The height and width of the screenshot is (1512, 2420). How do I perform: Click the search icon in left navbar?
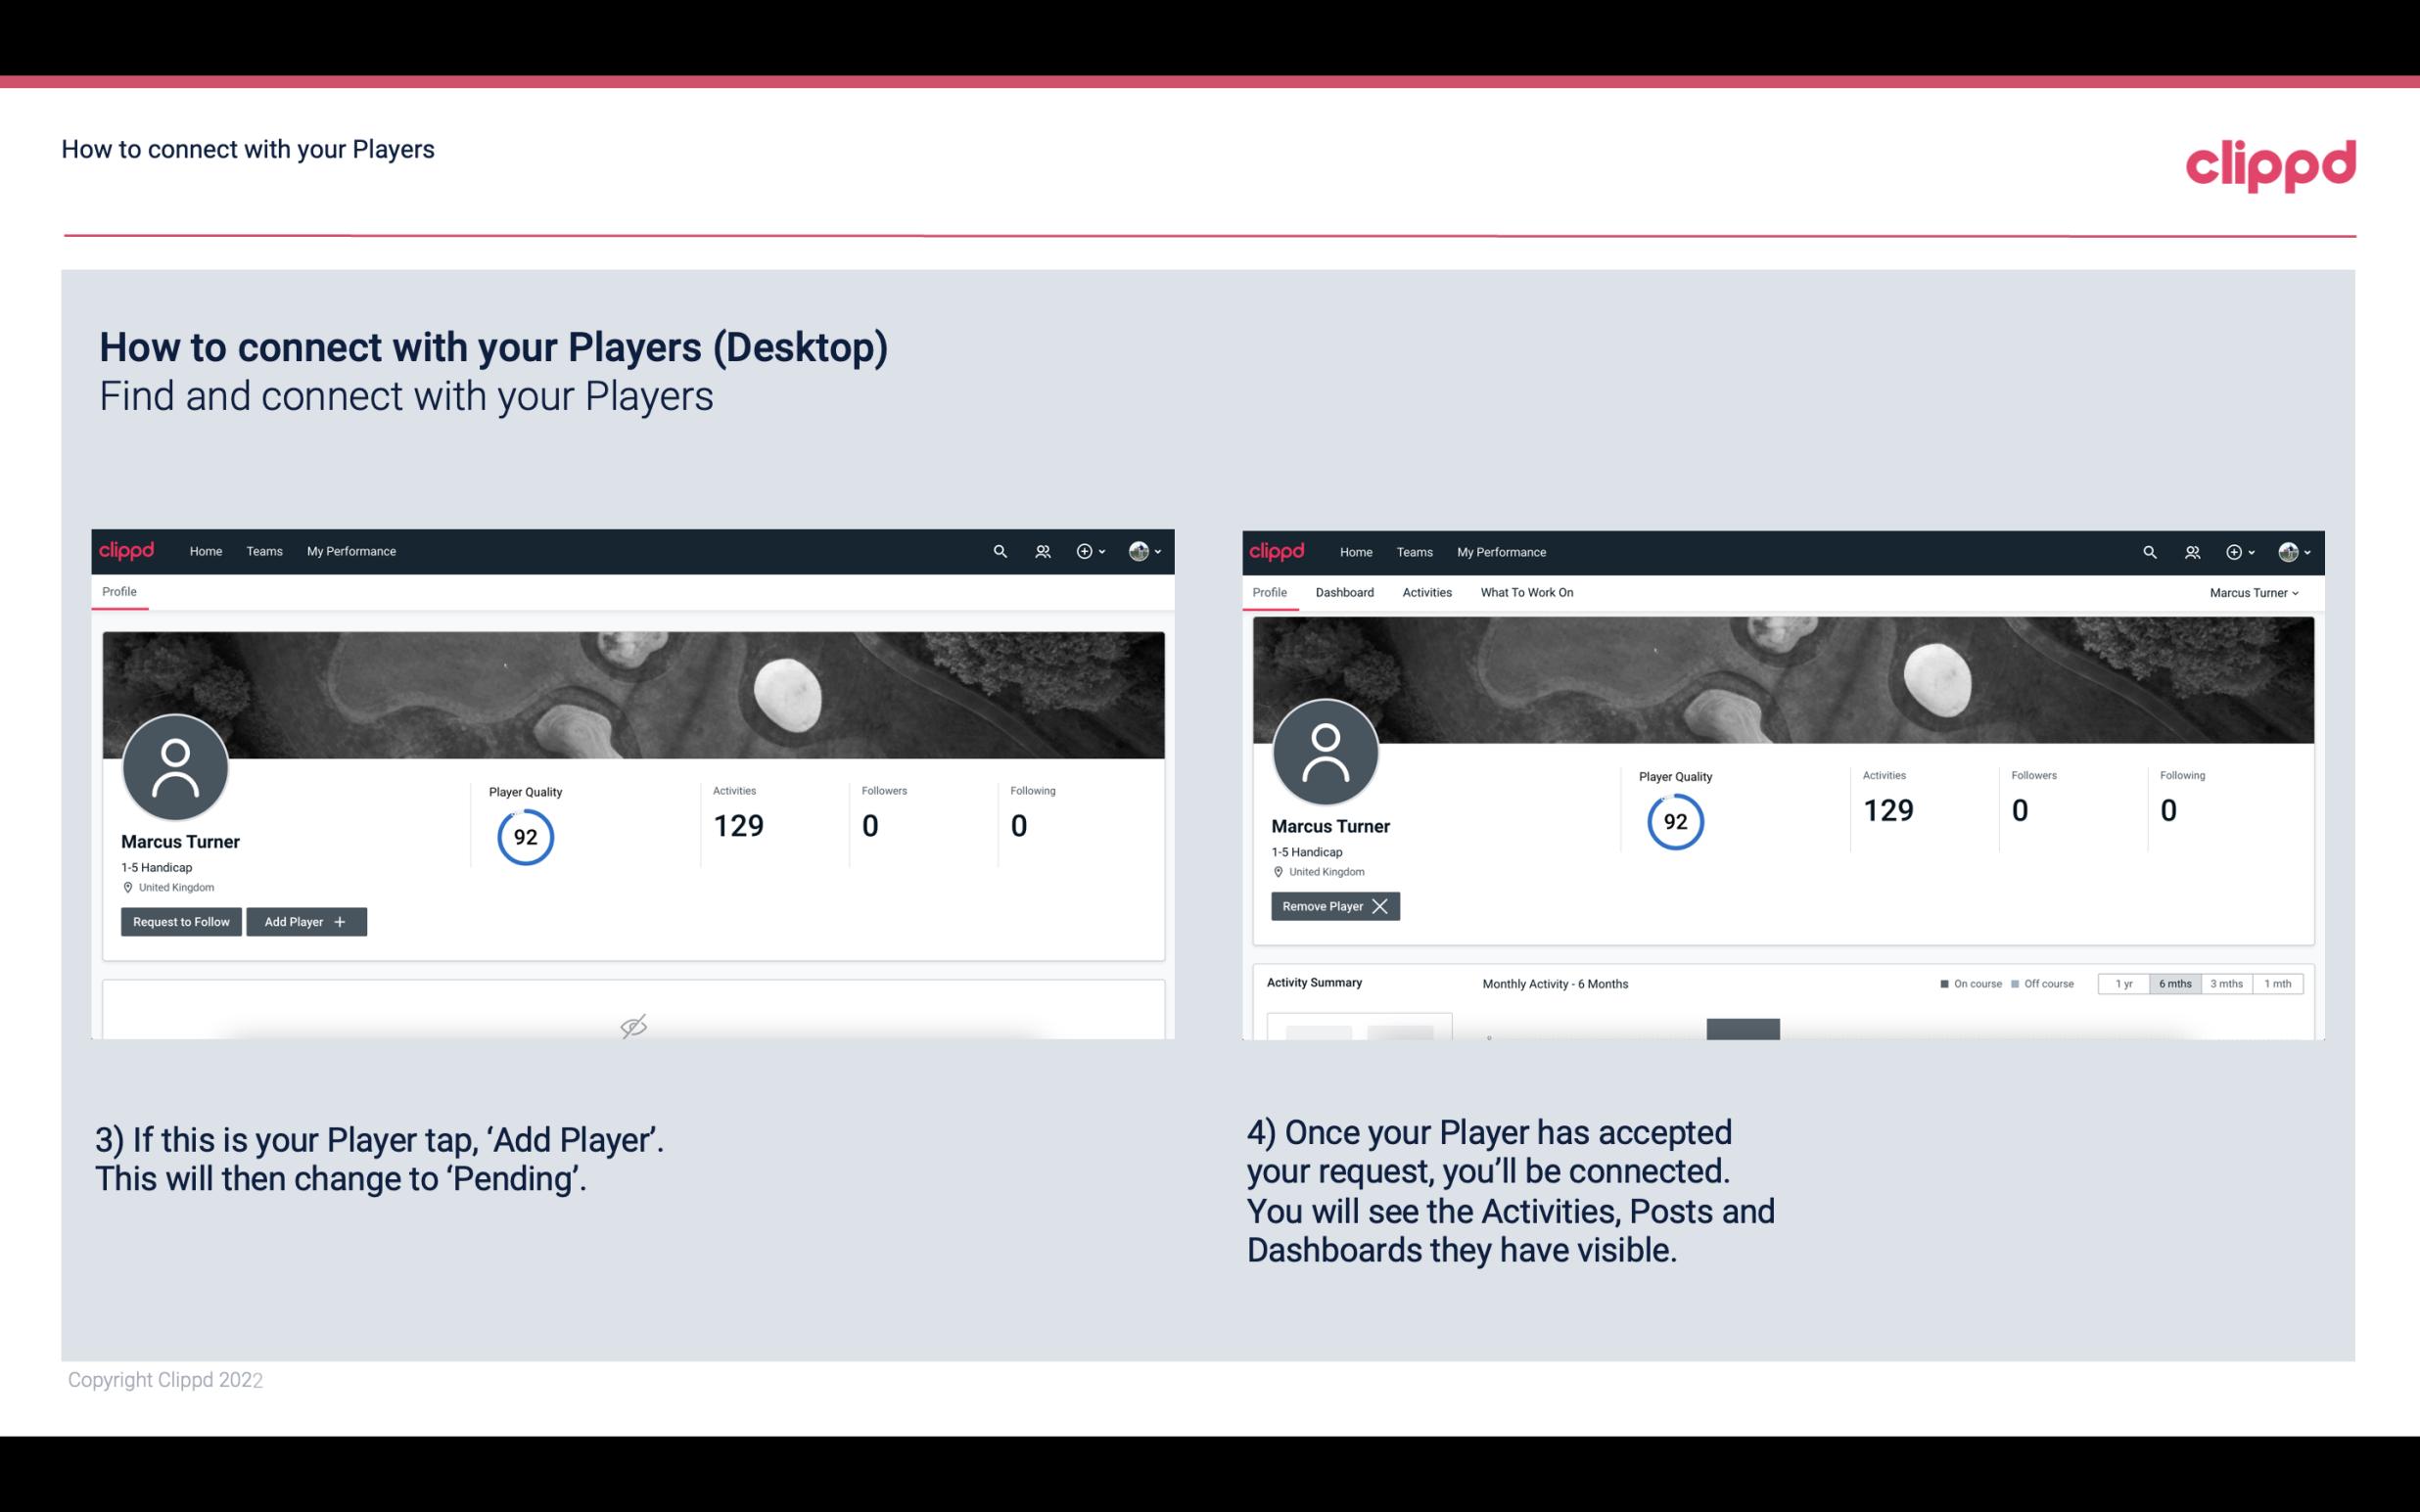point(999,550)
